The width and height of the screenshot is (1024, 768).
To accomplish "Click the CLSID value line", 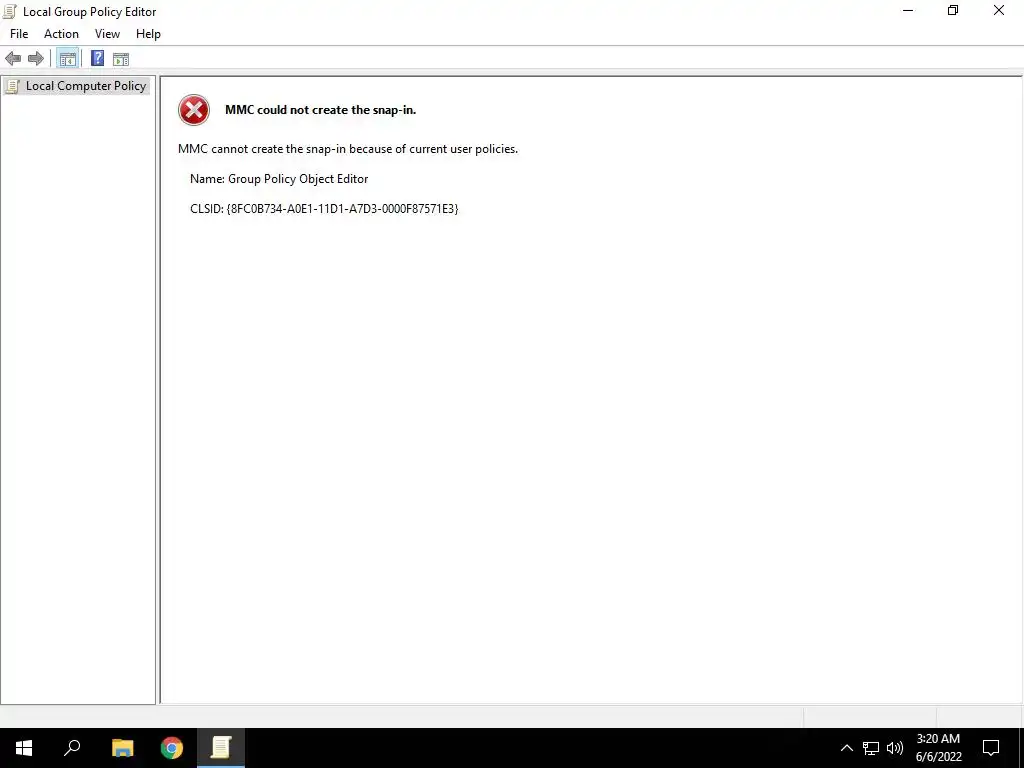I will tap(324, 209).
